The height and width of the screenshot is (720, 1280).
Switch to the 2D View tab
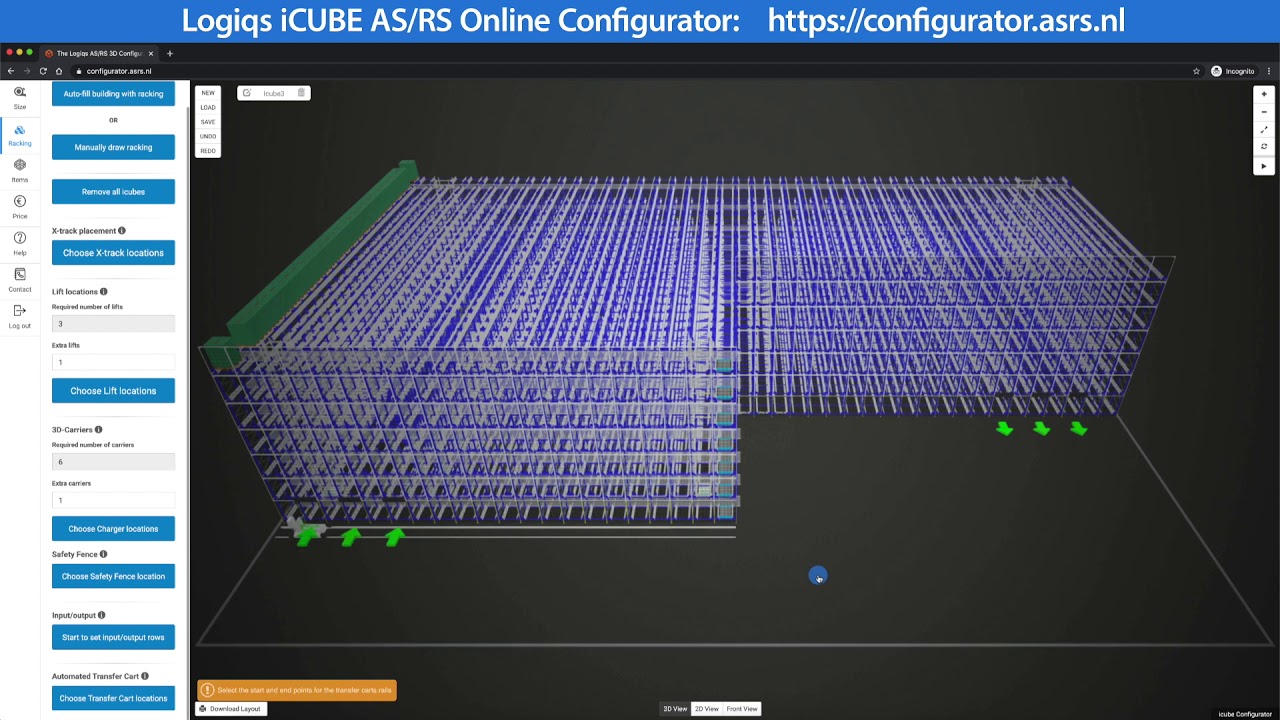[x=707, y=709]
